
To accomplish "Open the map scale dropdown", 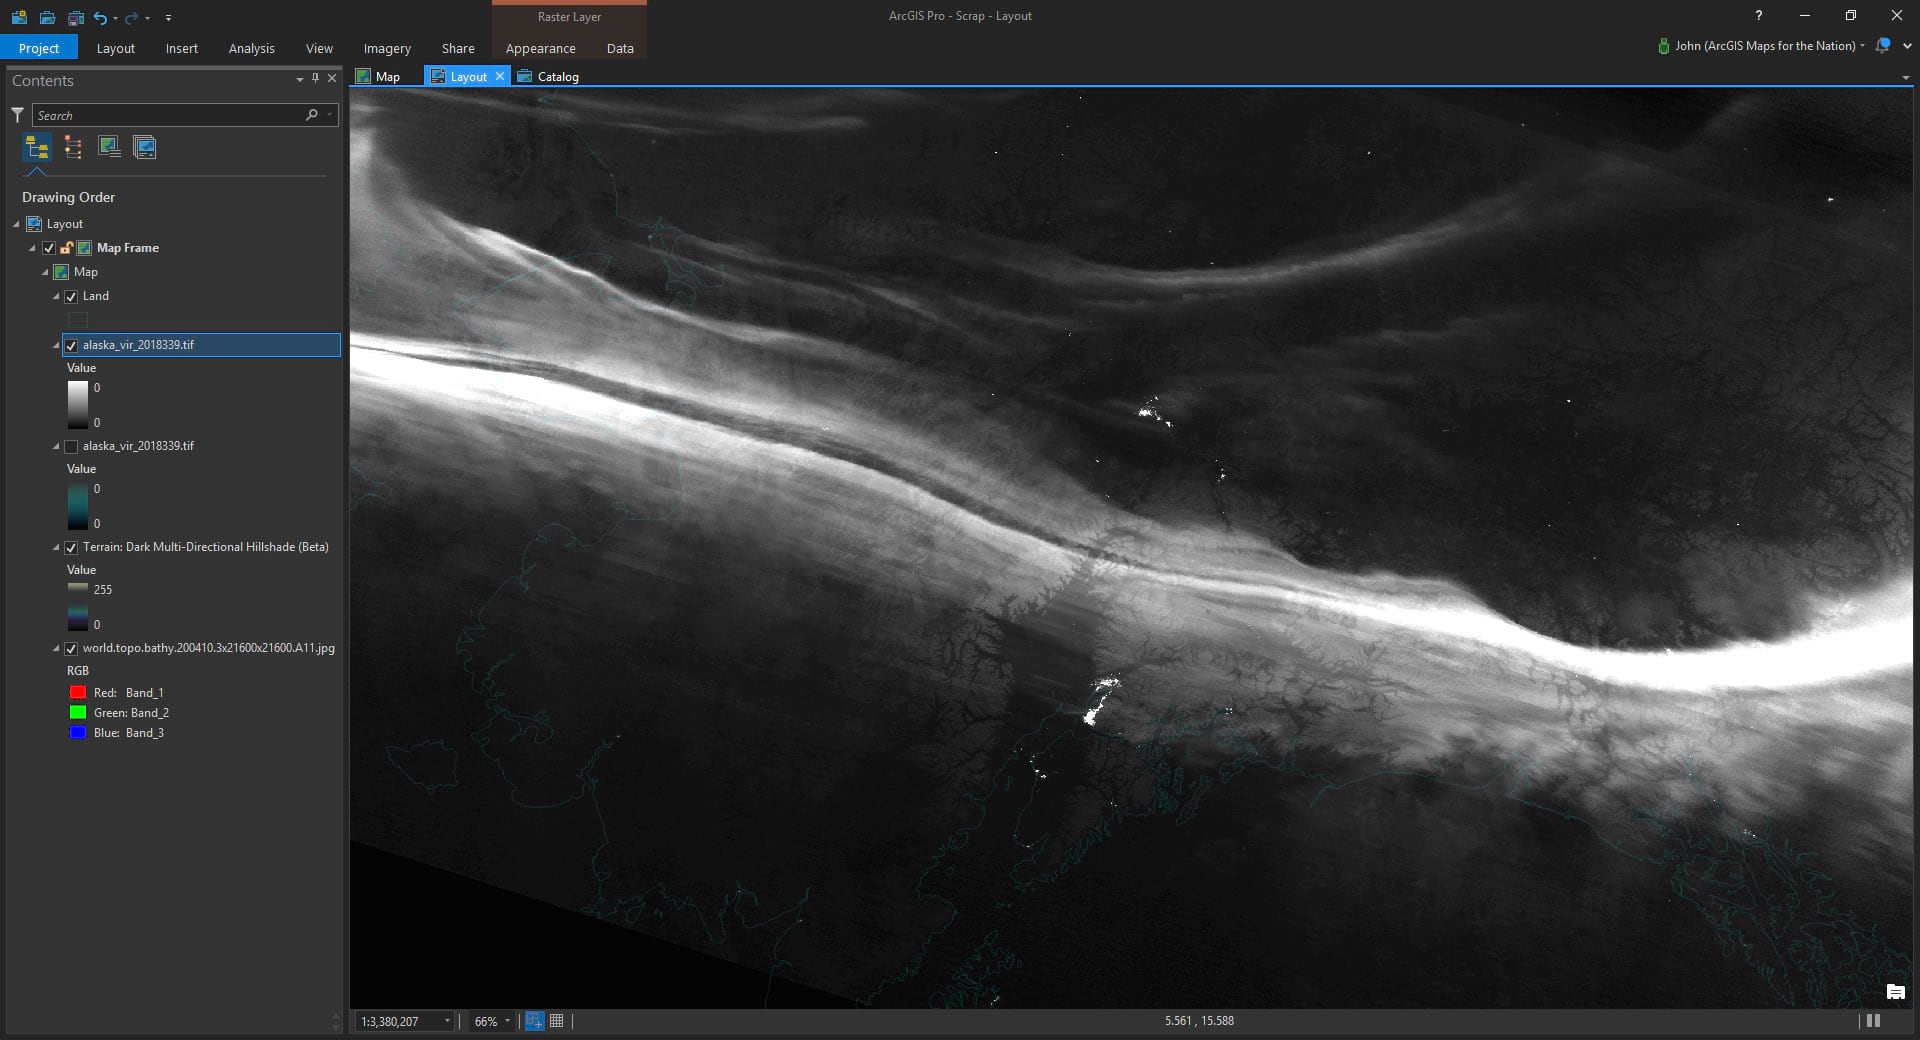I will 447,1021.
